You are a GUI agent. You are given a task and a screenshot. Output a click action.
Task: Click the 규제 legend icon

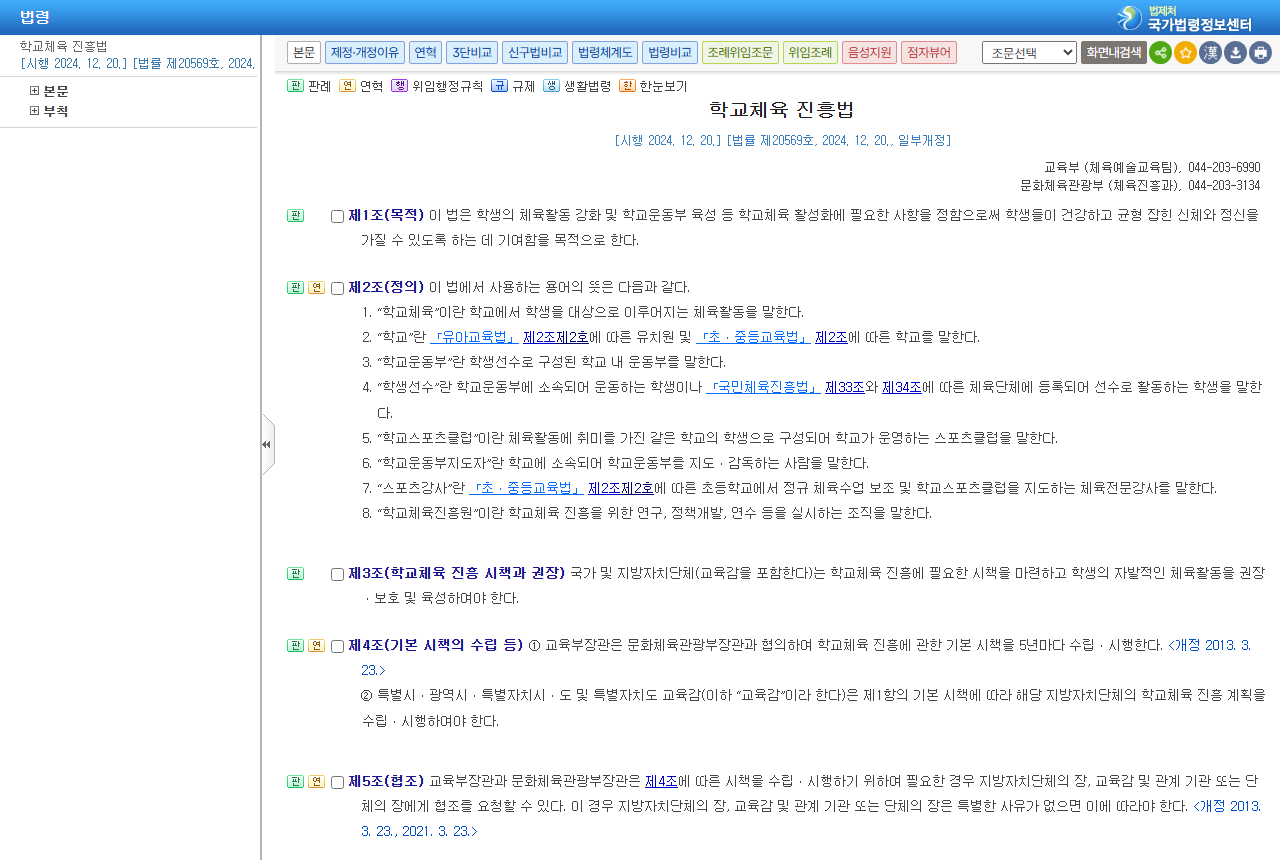[499, 86]
